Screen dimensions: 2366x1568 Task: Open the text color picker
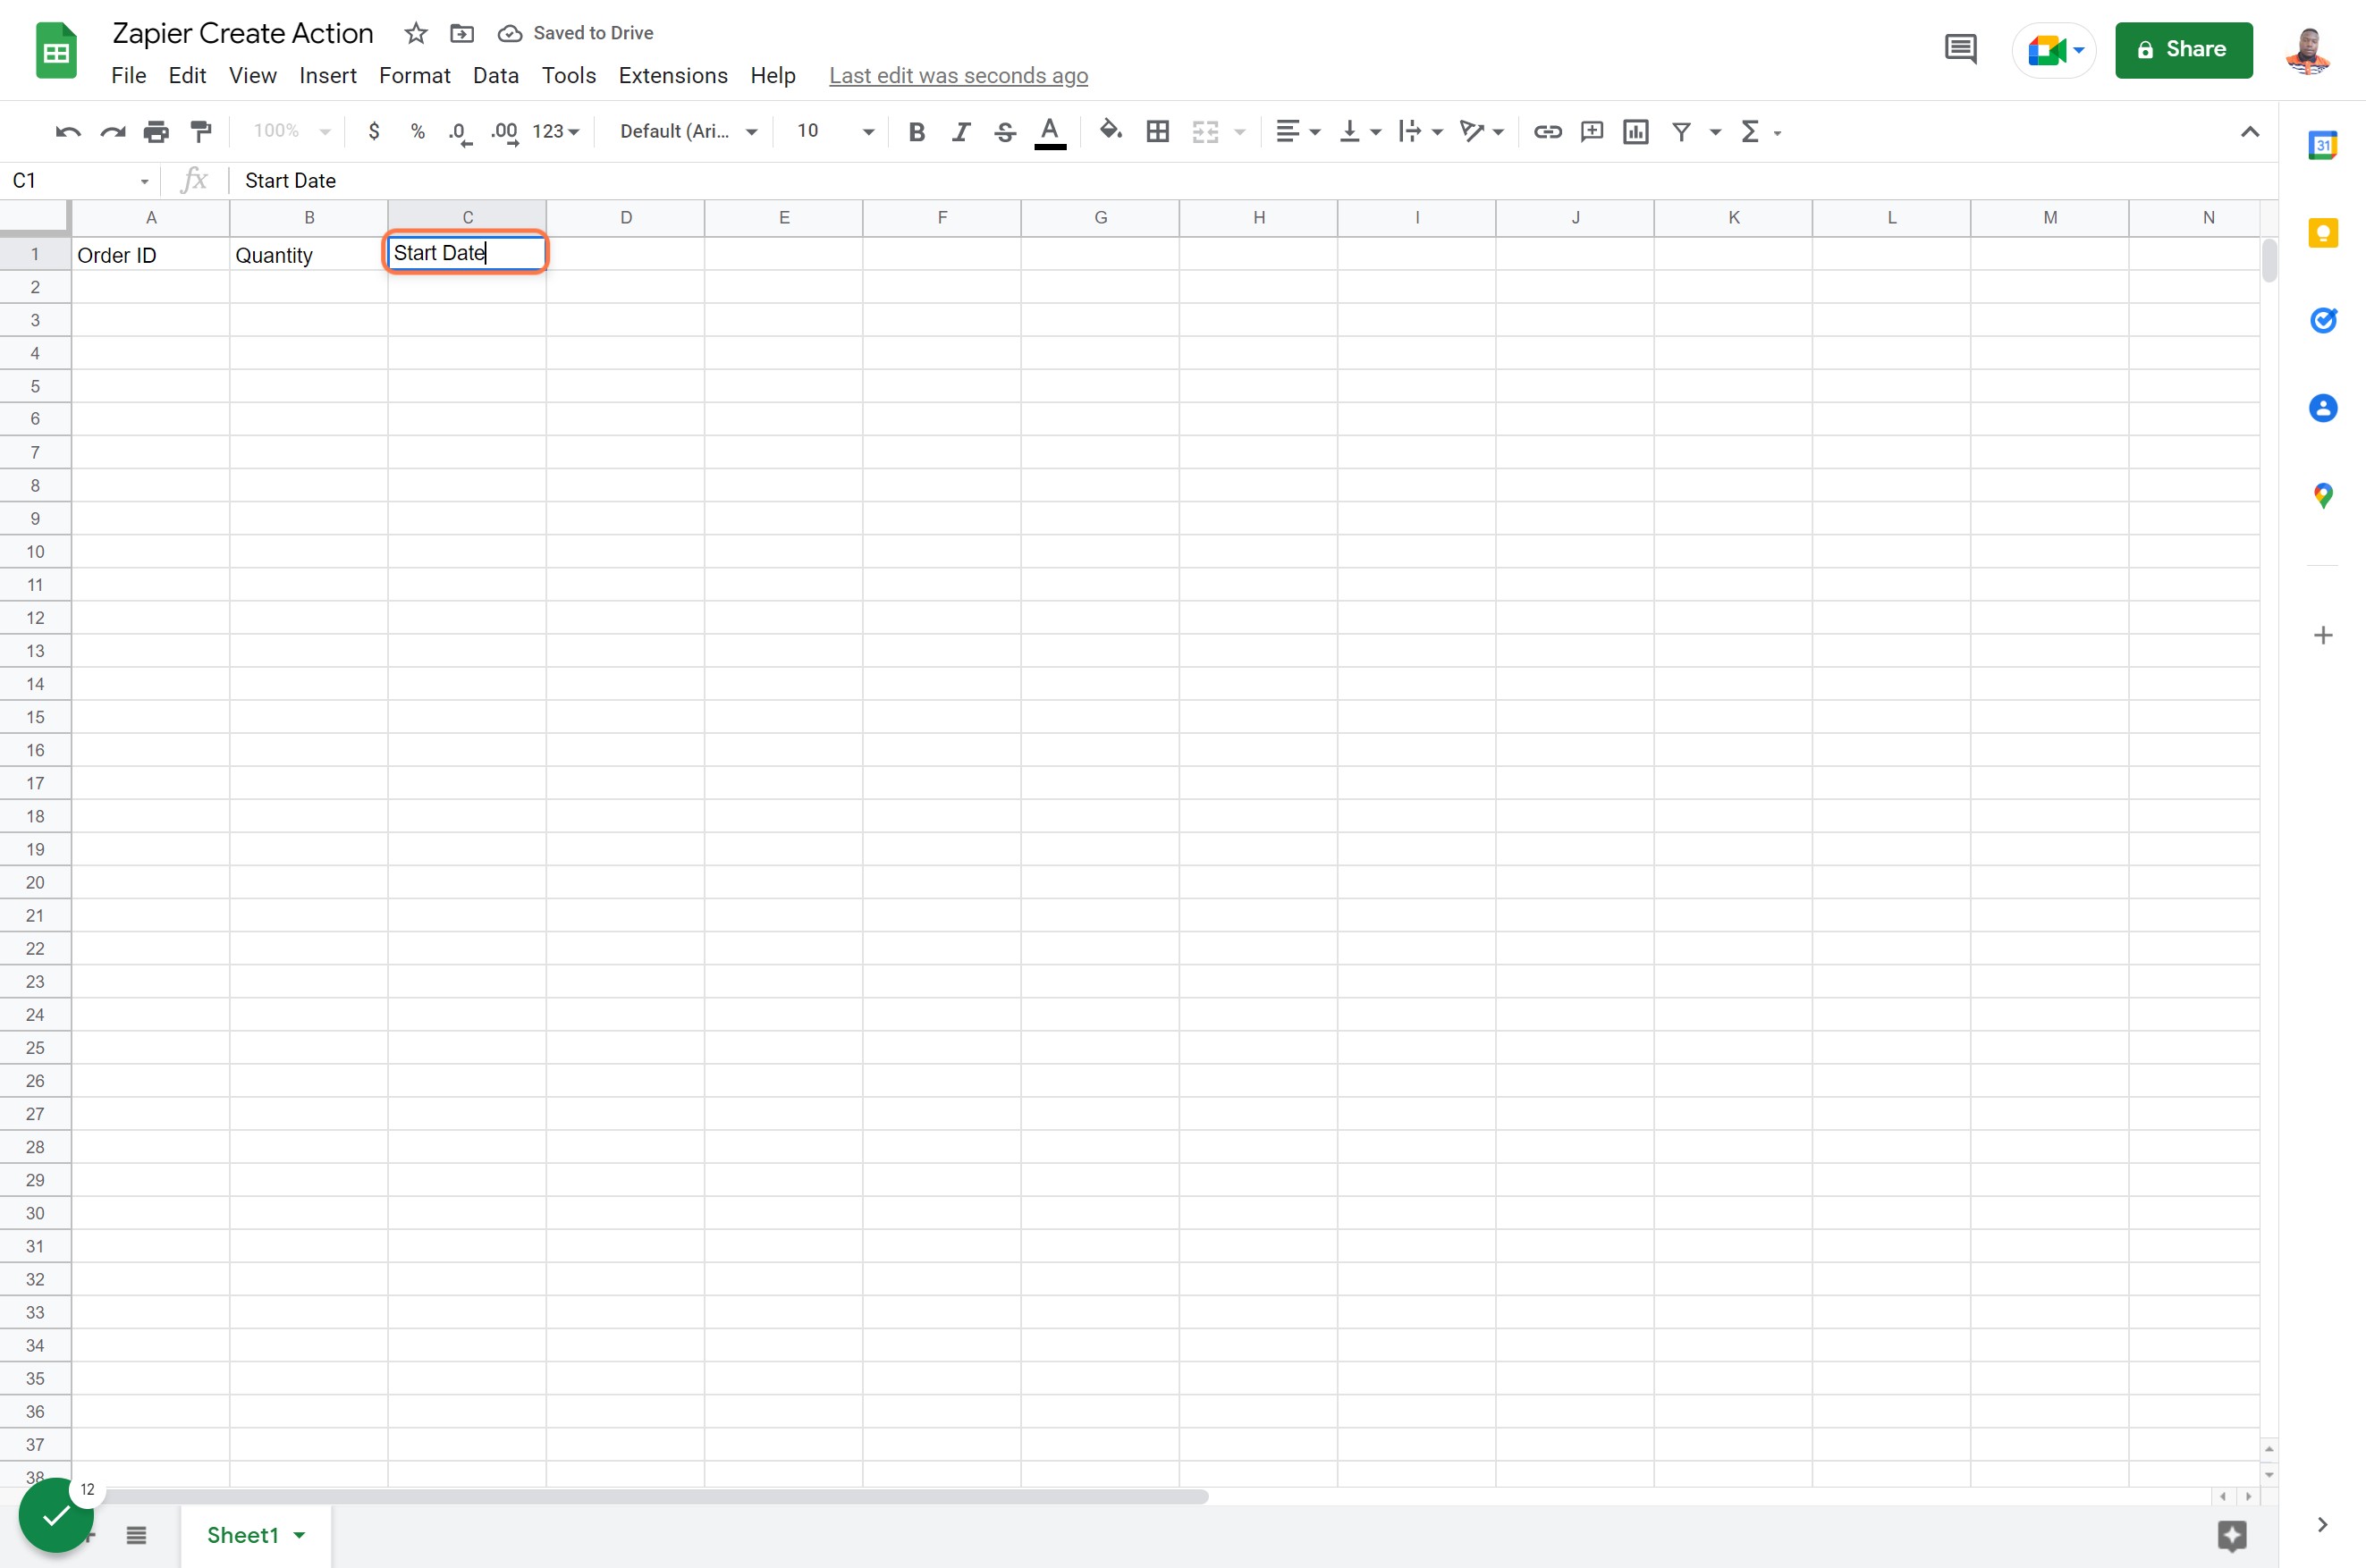[x=1050, y=132]
